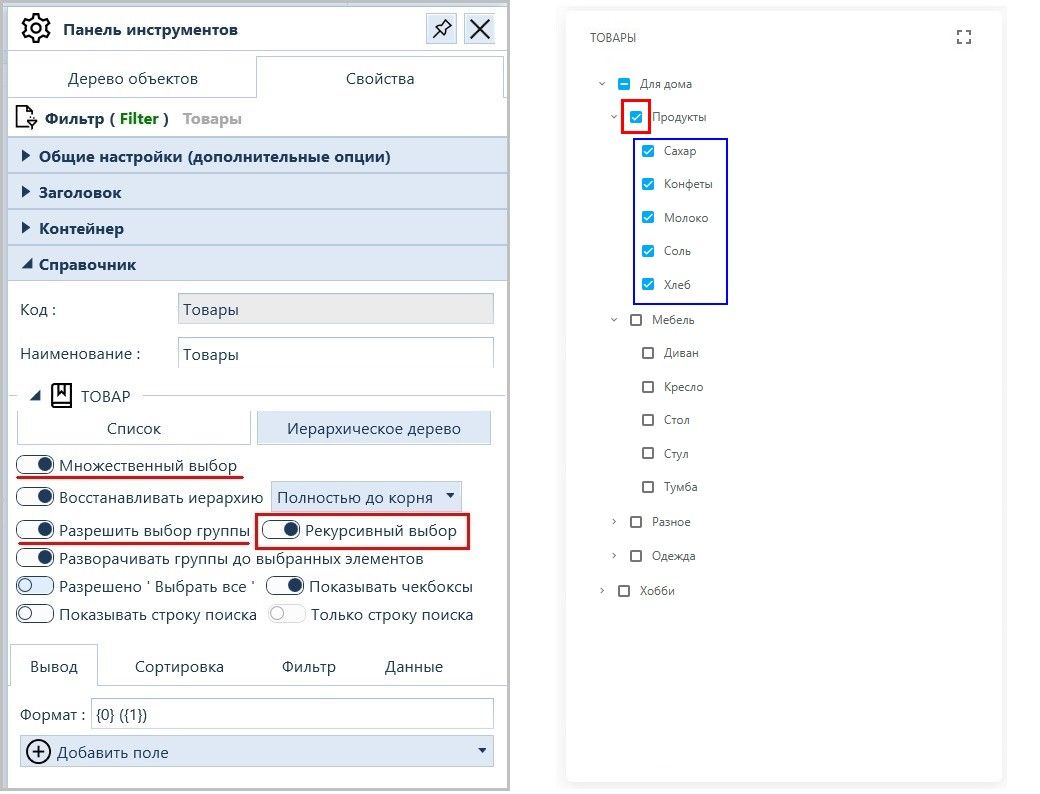1040x794 pixels.
Task: Expand the Товары widget to fullscreen
Action: [x=964, y=37]
